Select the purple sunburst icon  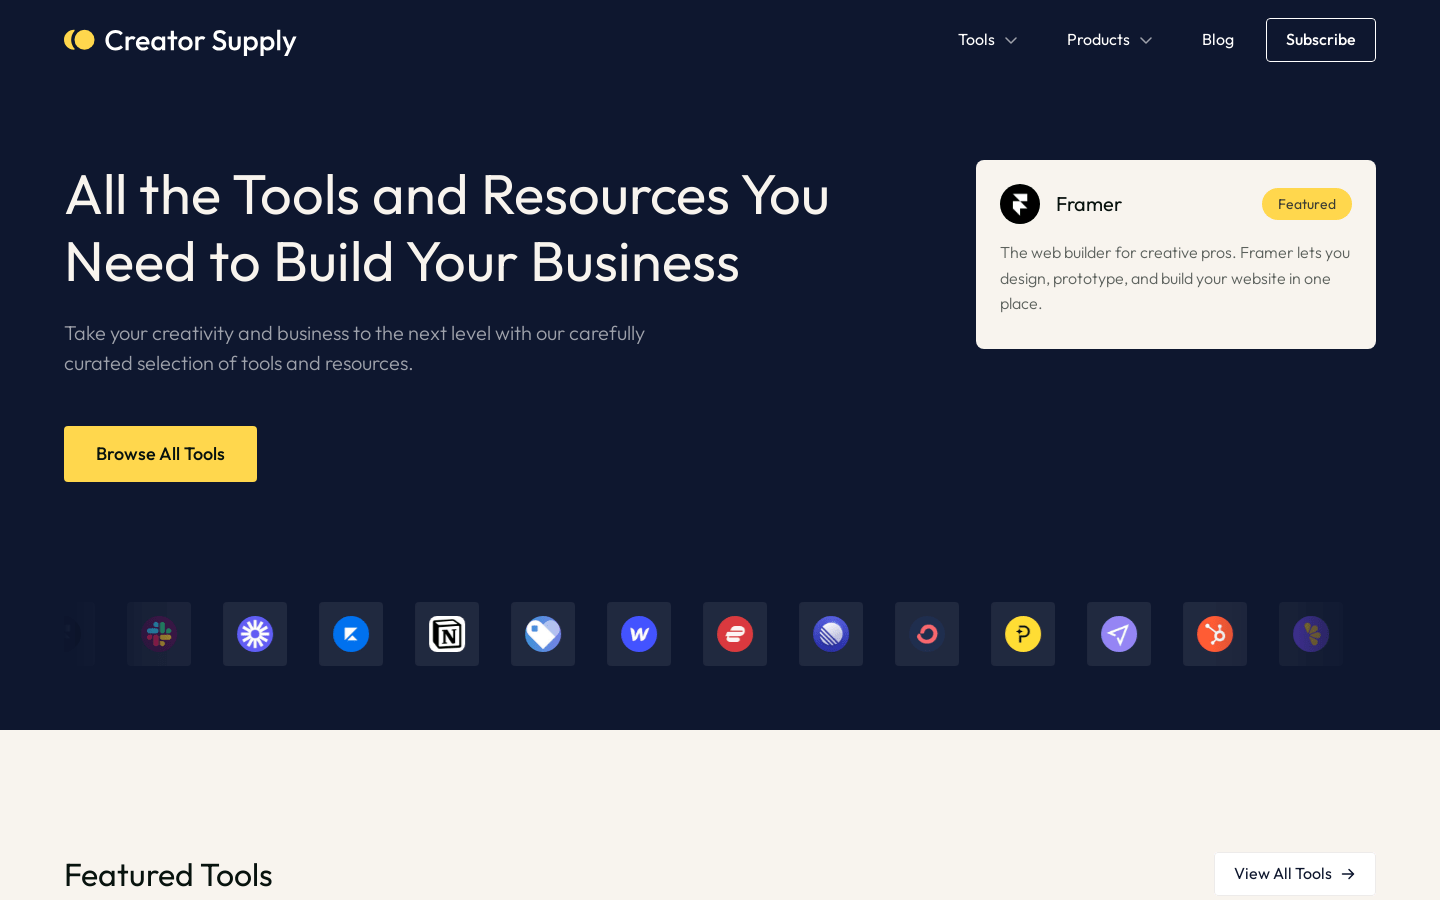pos(255,634)
